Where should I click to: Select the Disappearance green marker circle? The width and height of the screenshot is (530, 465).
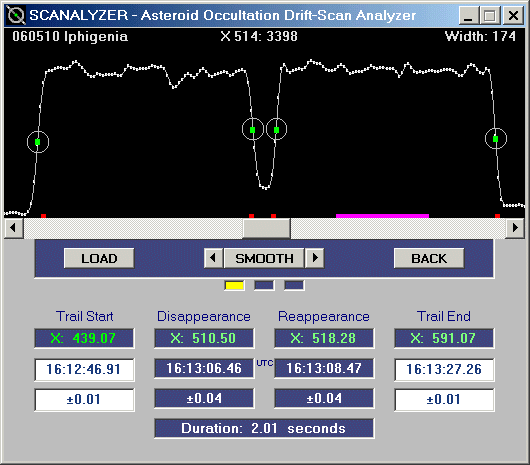[x=252, y=129]
